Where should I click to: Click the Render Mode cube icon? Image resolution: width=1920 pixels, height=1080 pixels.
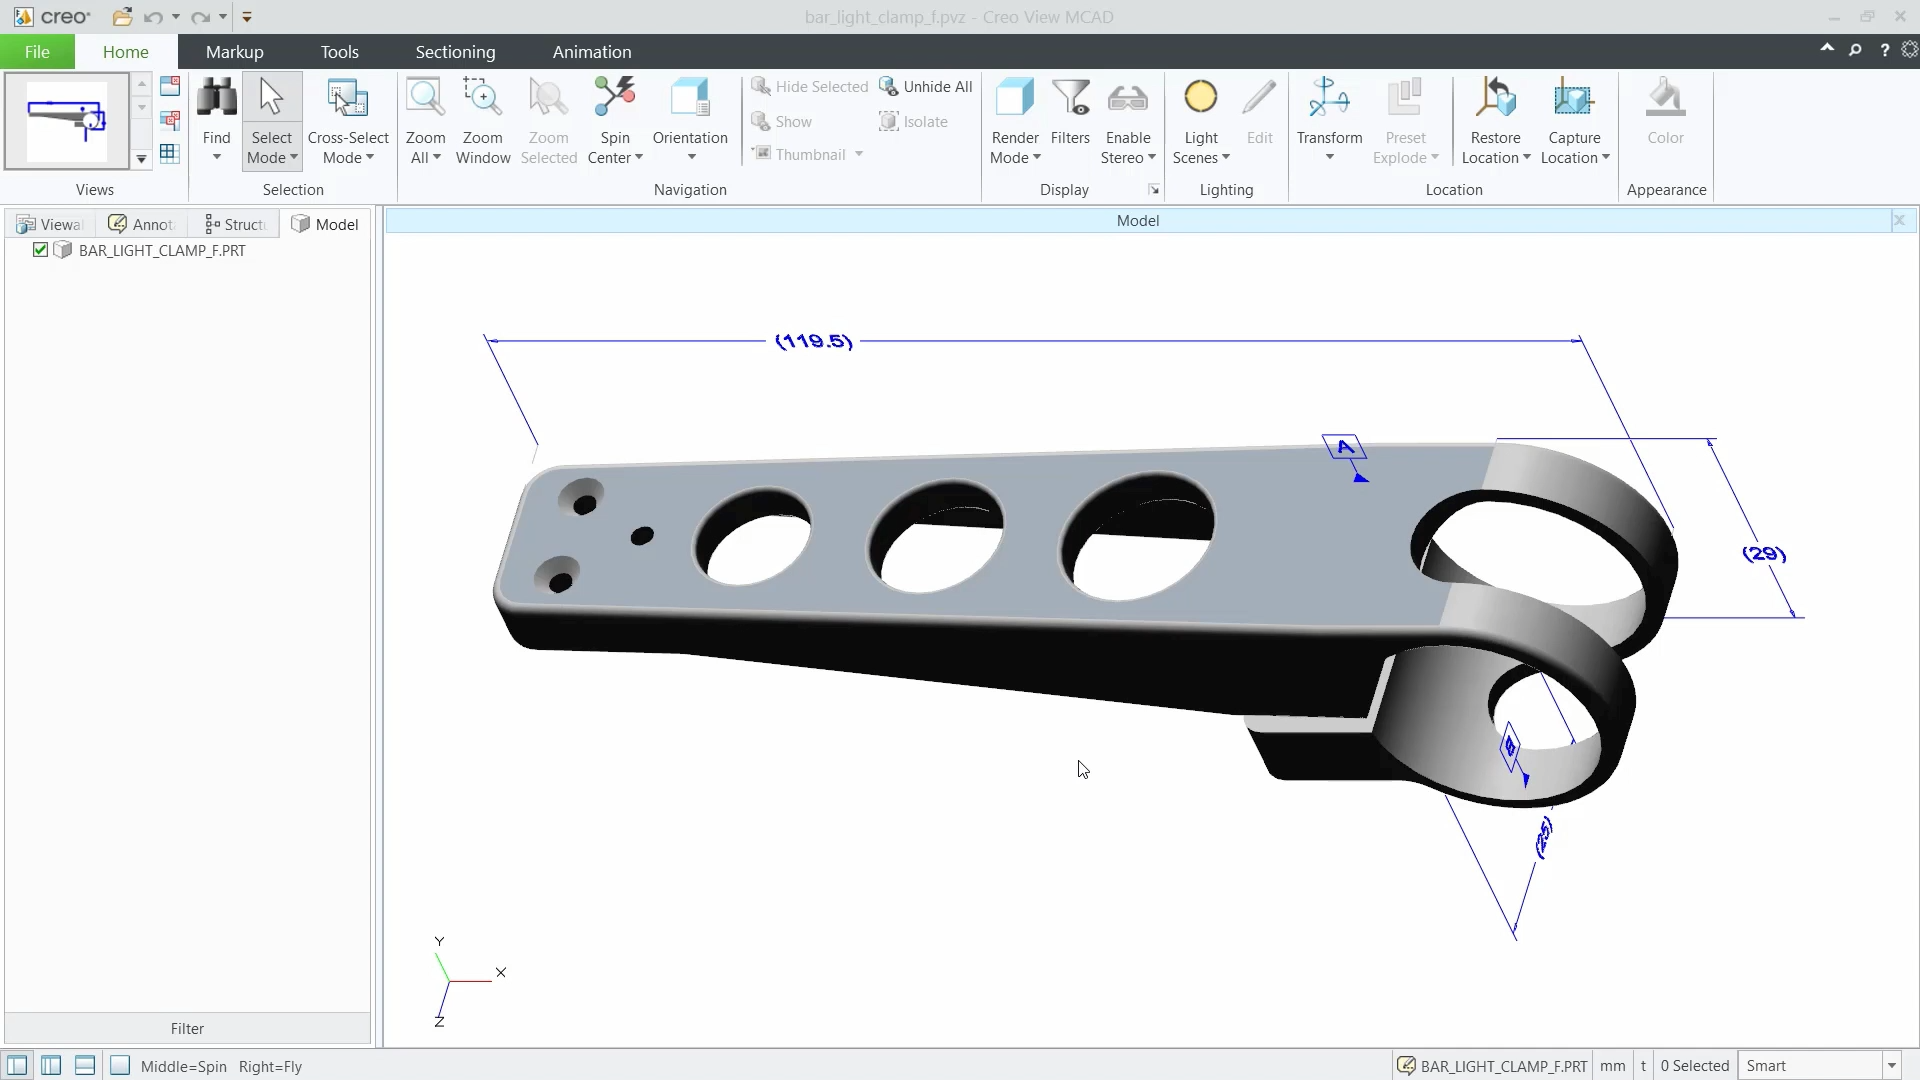[1014, 98]
